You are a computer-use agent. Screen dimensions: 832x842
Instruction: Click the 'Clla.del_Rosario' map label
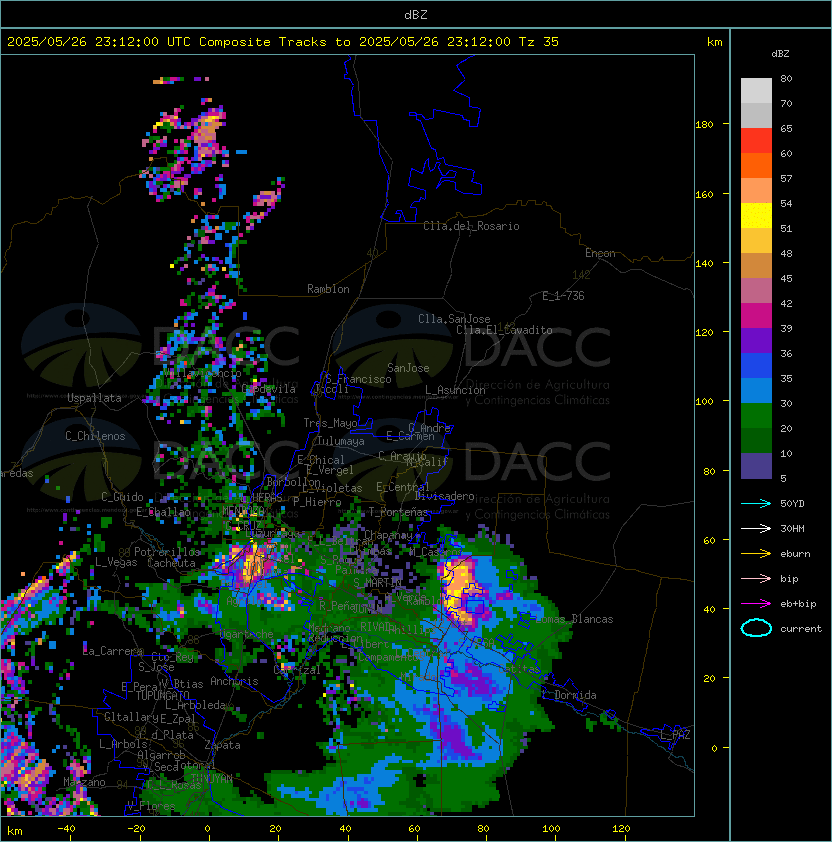[471, 226]
